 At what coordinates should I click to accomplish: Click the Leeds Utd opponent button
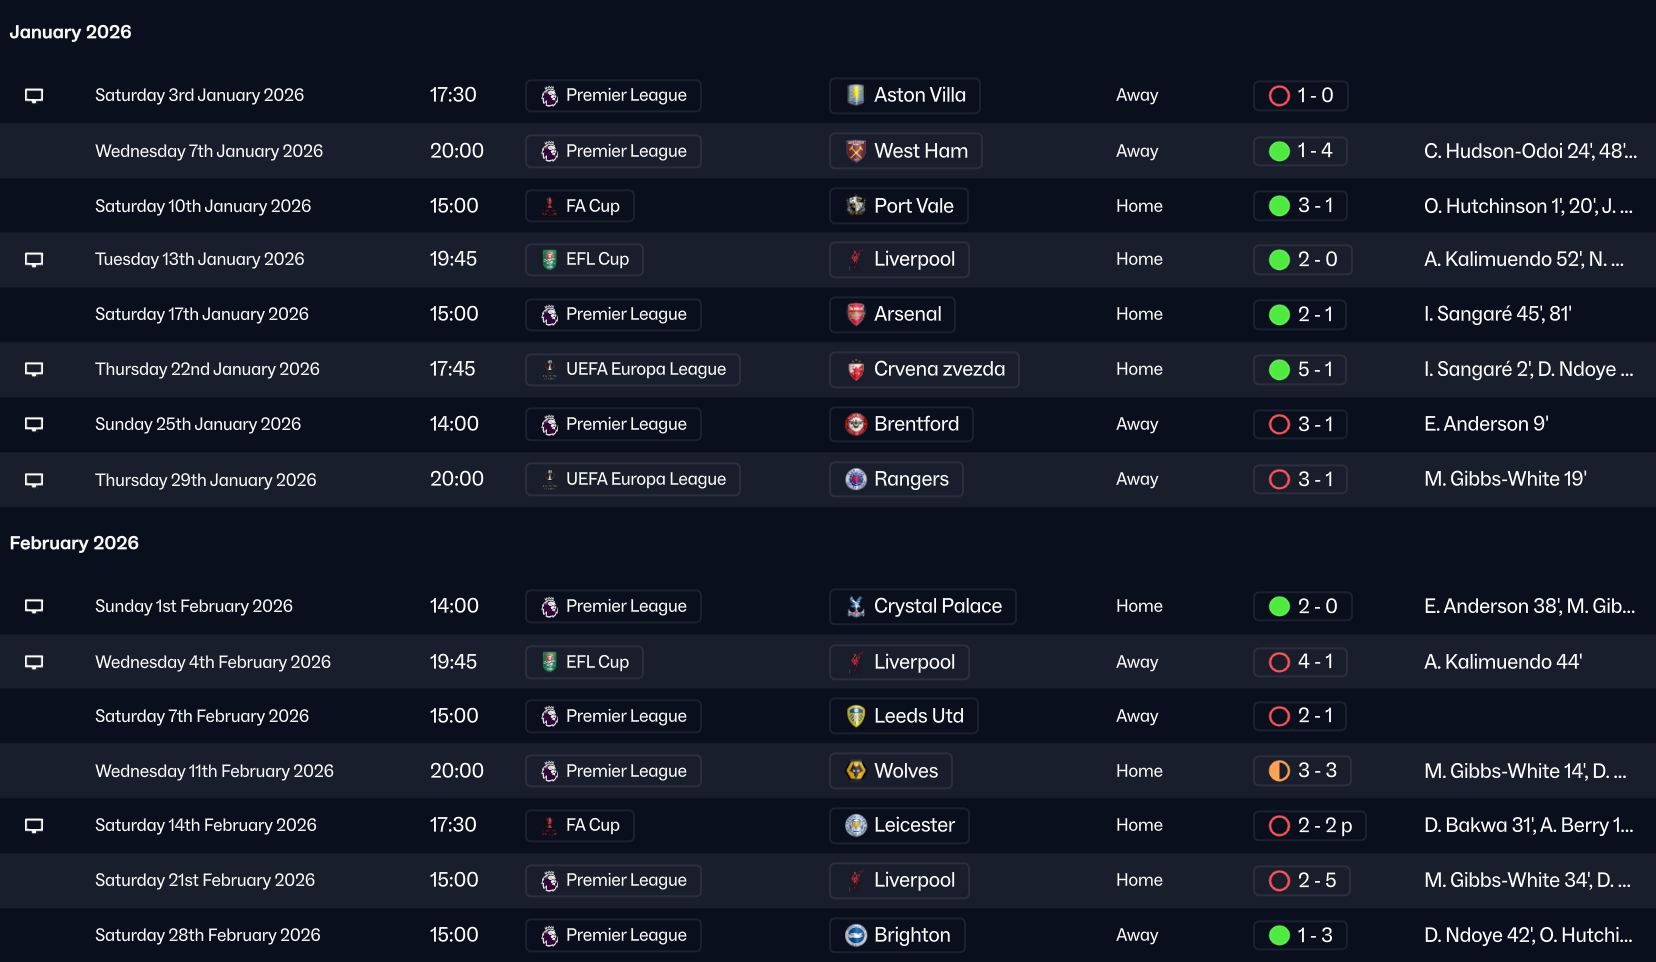click(903, 716)
